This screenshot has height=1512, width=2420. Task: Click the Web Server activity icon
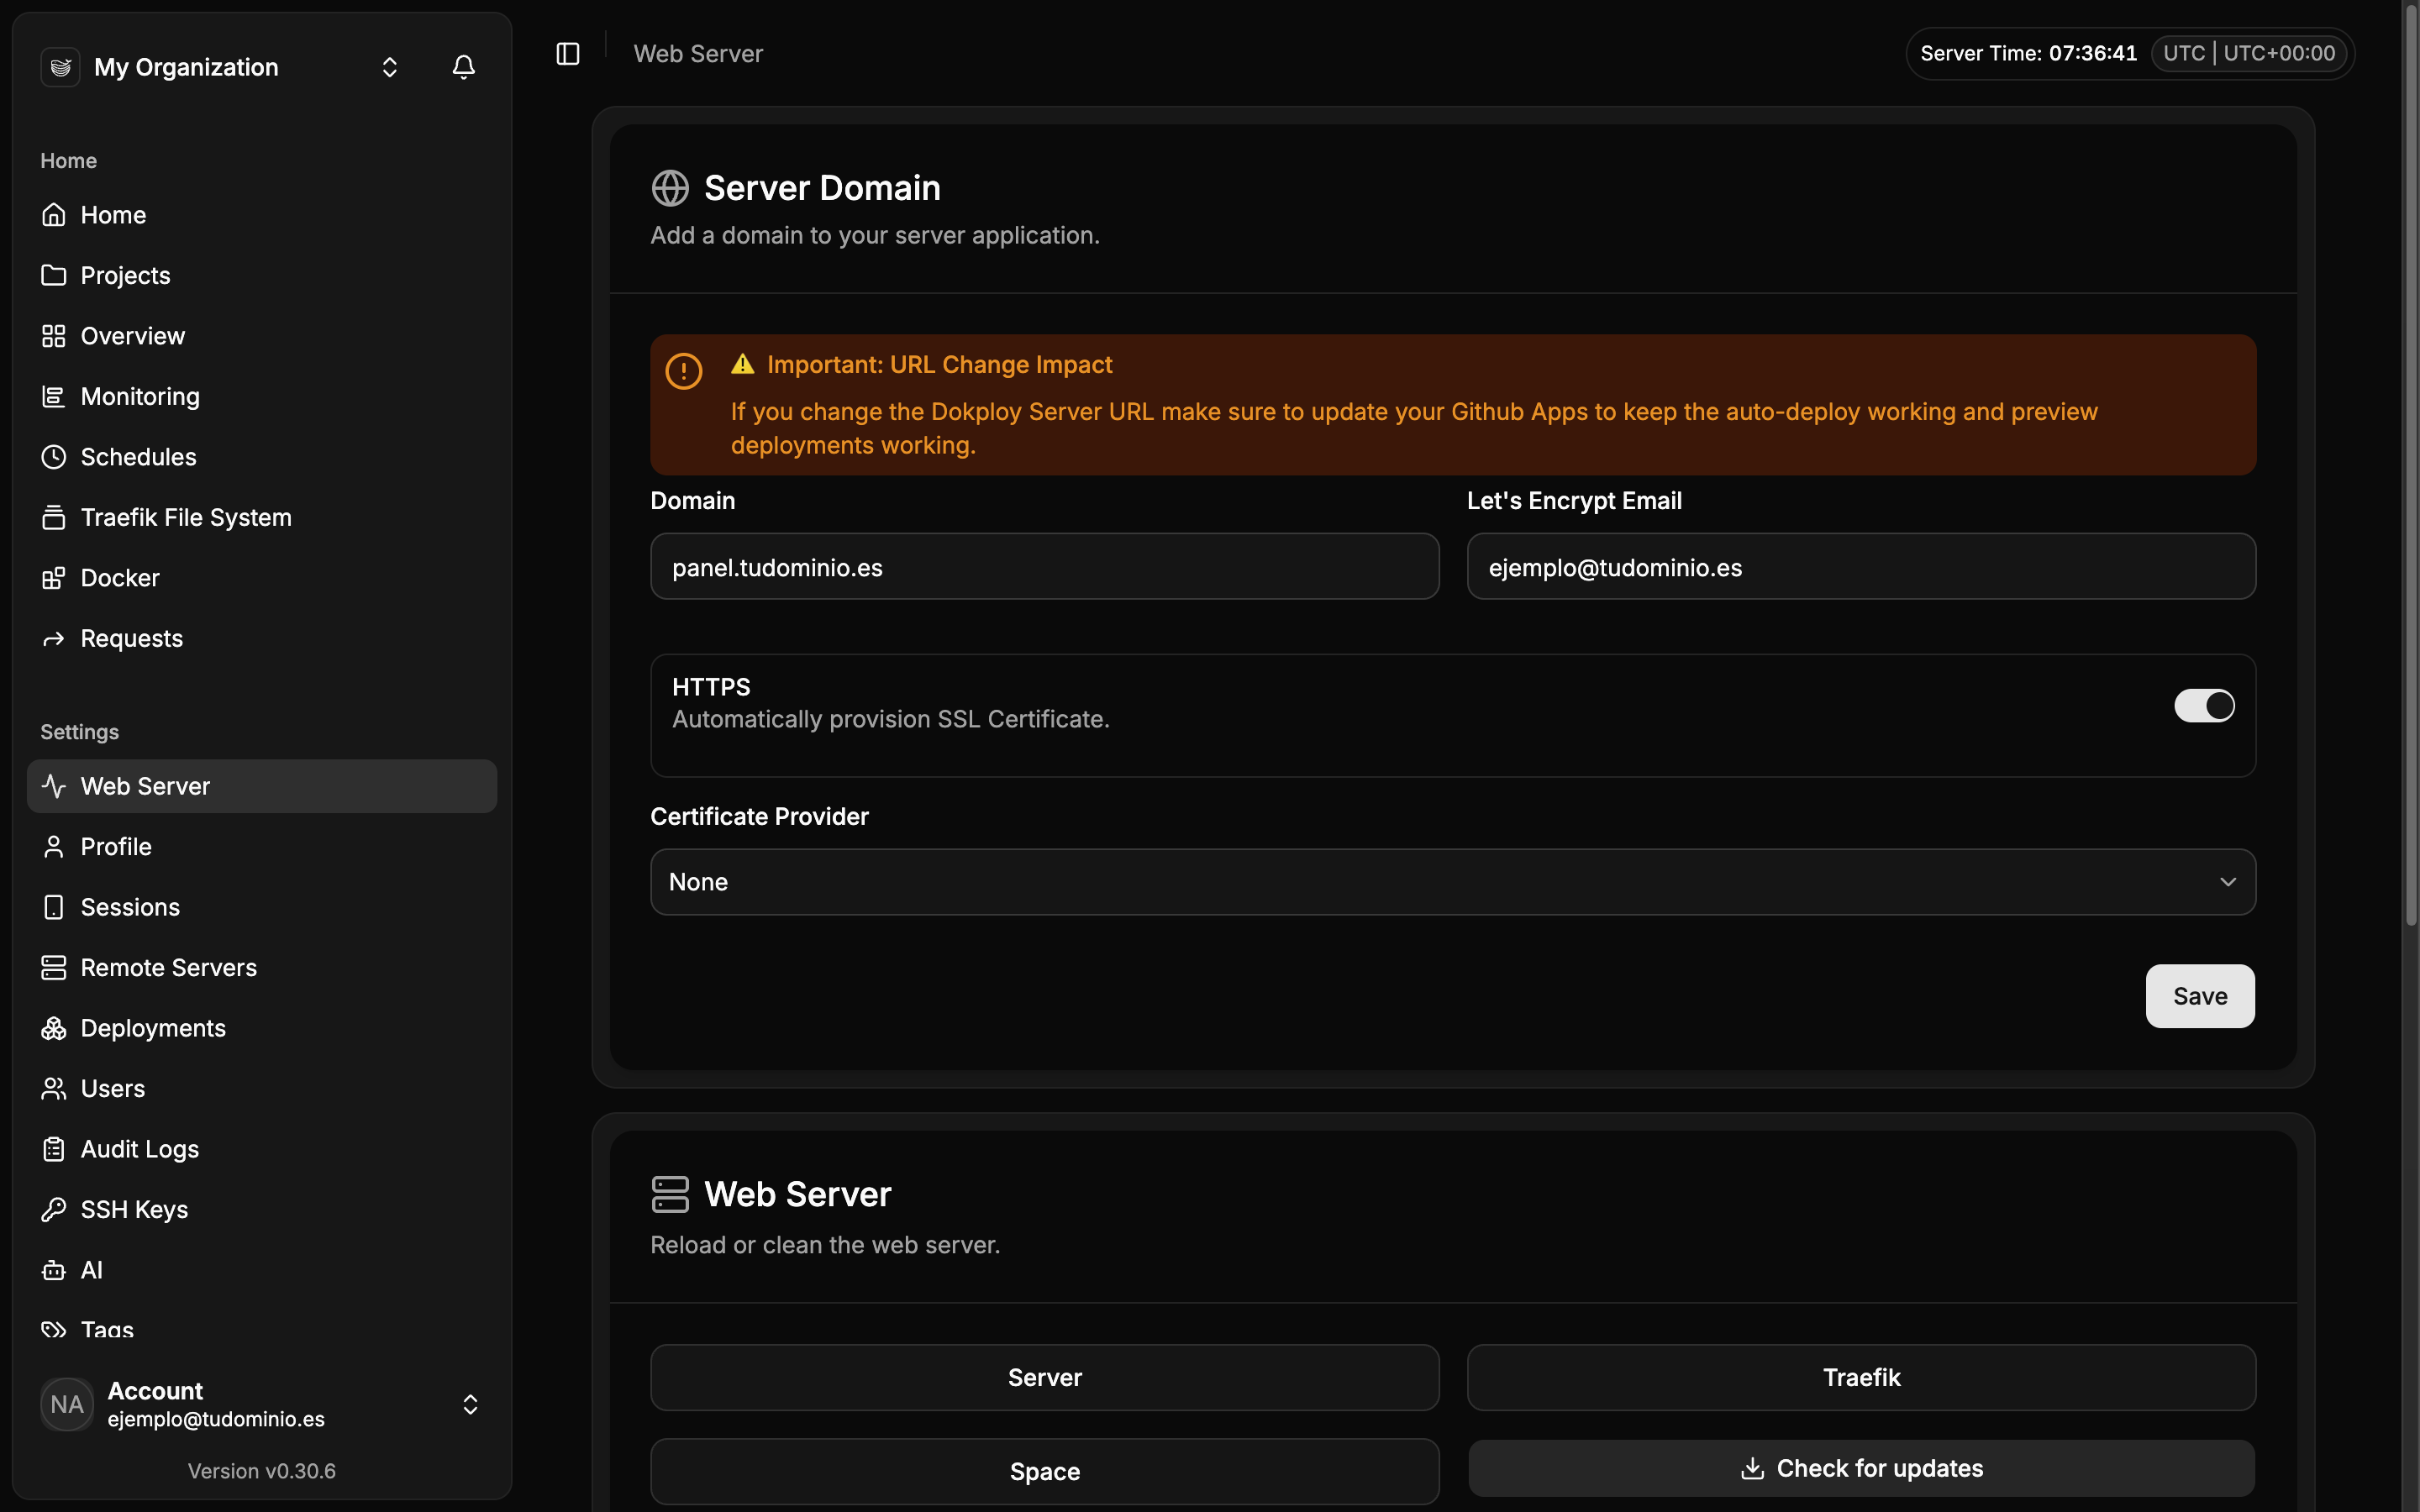(54, 786)
